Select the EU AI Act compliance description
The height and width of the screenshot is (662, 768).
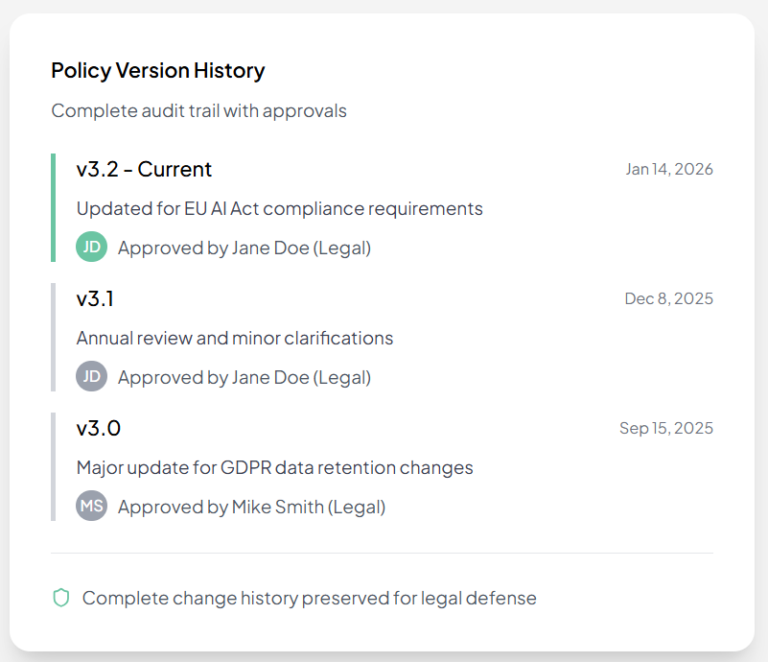coord(279,208)
